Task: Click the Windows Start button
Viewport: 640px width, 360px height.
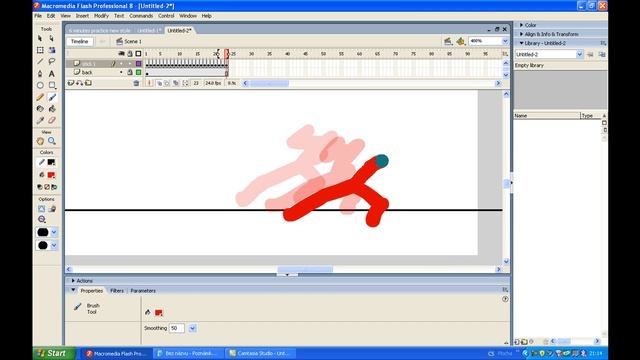Action: [x=54, y=353]
